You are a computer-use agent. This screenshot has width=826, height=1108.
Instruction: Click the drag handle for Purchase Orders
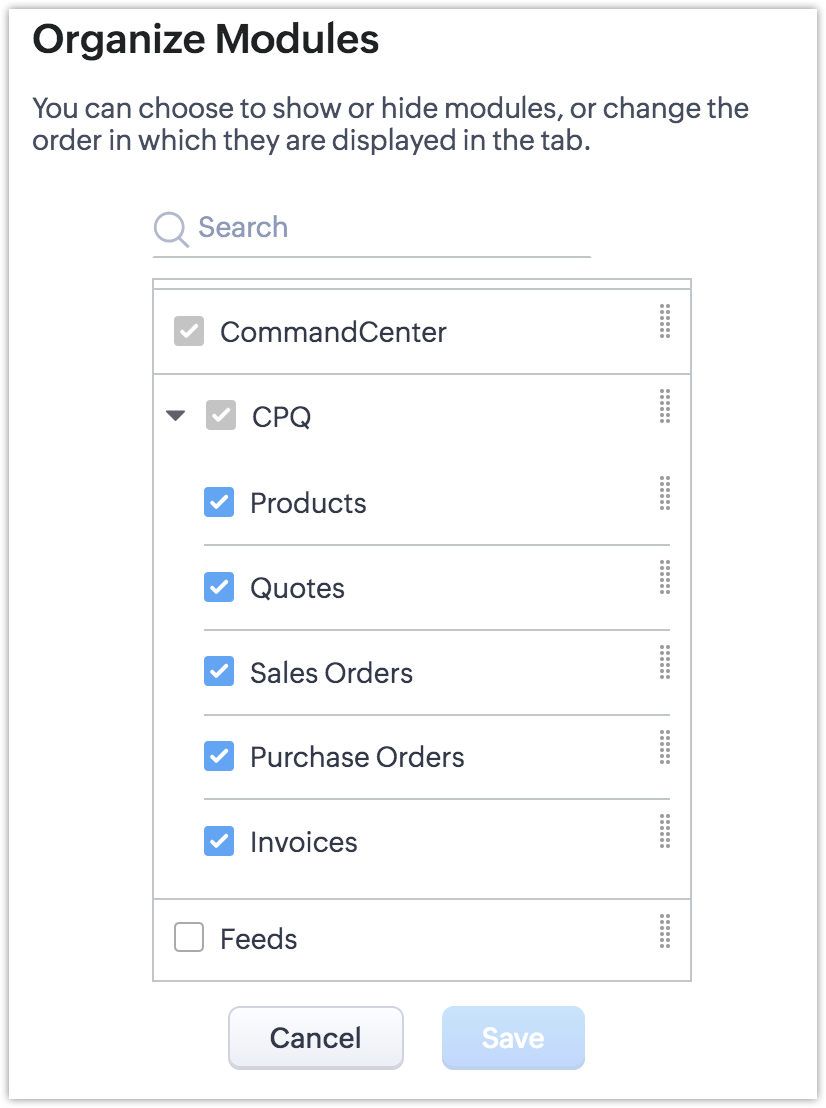click(665, 747)
